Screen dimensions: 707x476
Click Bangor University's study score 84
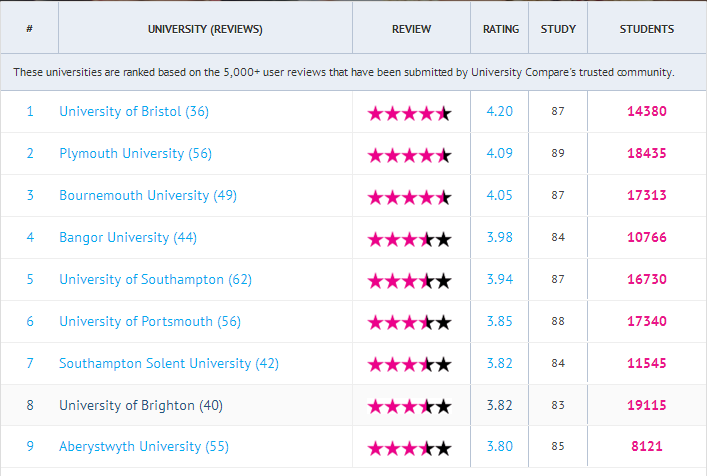tap(558, 237)
